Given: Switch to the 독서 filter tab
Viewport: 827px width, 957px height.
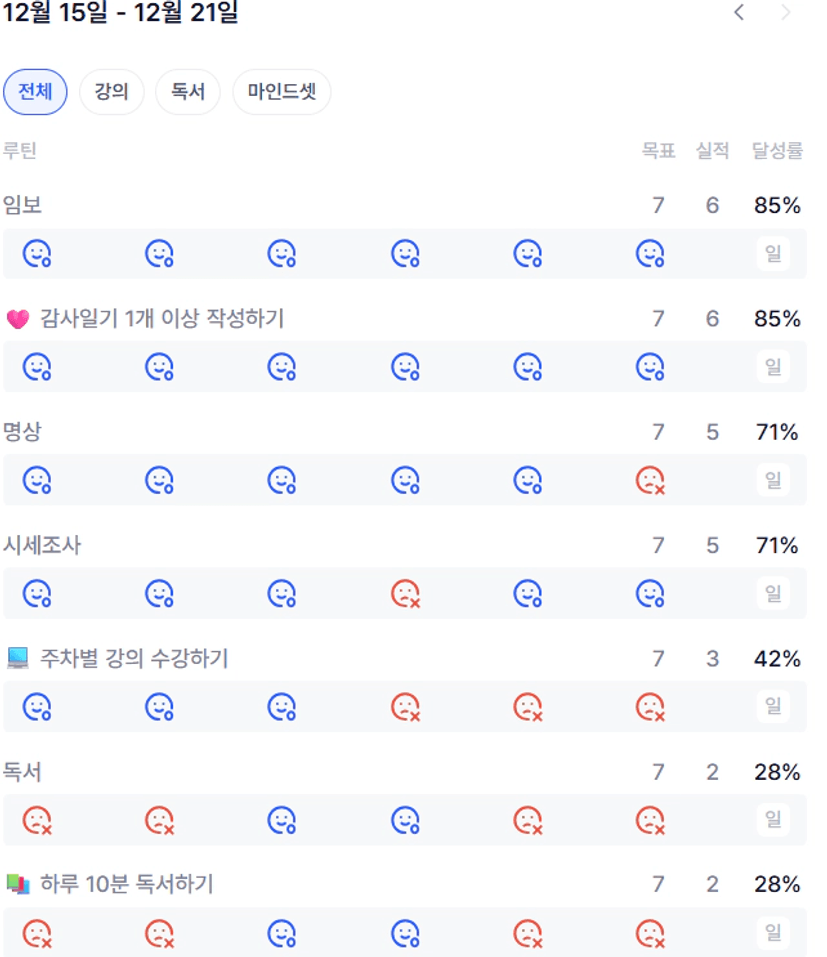Looking at the screenshot, I should pyautogui.click(x=188, y=93).
